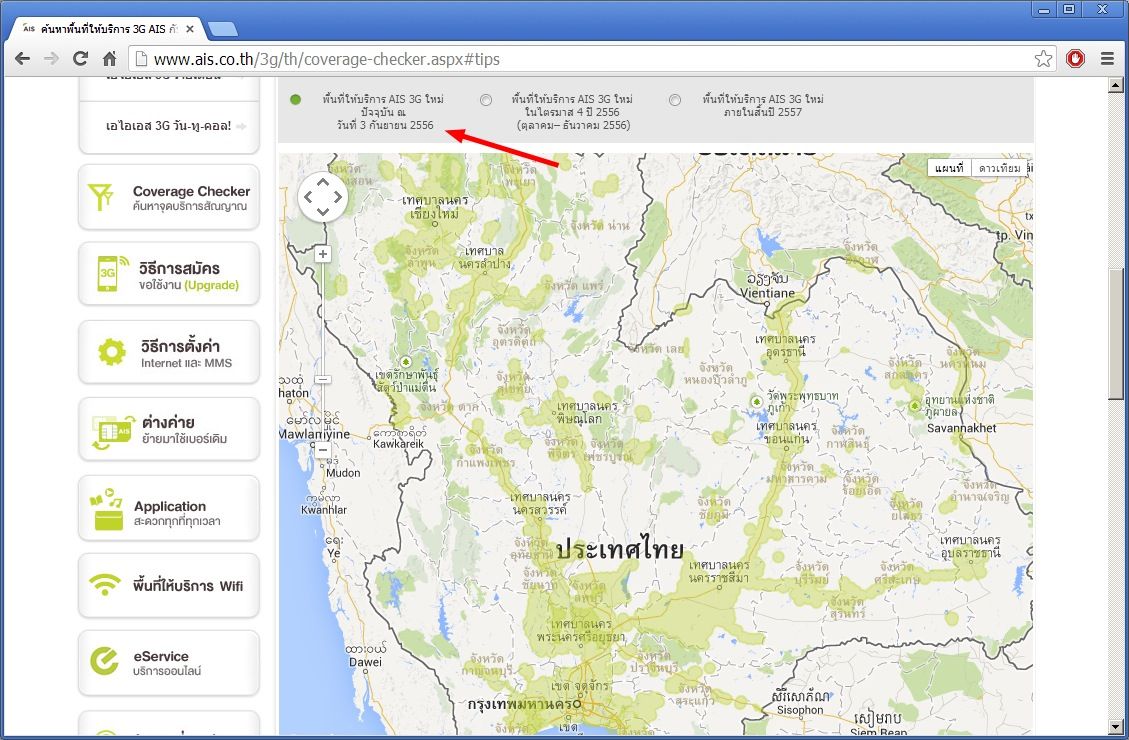Bookmark this page with the star icon
This screenshot has height=740, width=1129.
1043,59
